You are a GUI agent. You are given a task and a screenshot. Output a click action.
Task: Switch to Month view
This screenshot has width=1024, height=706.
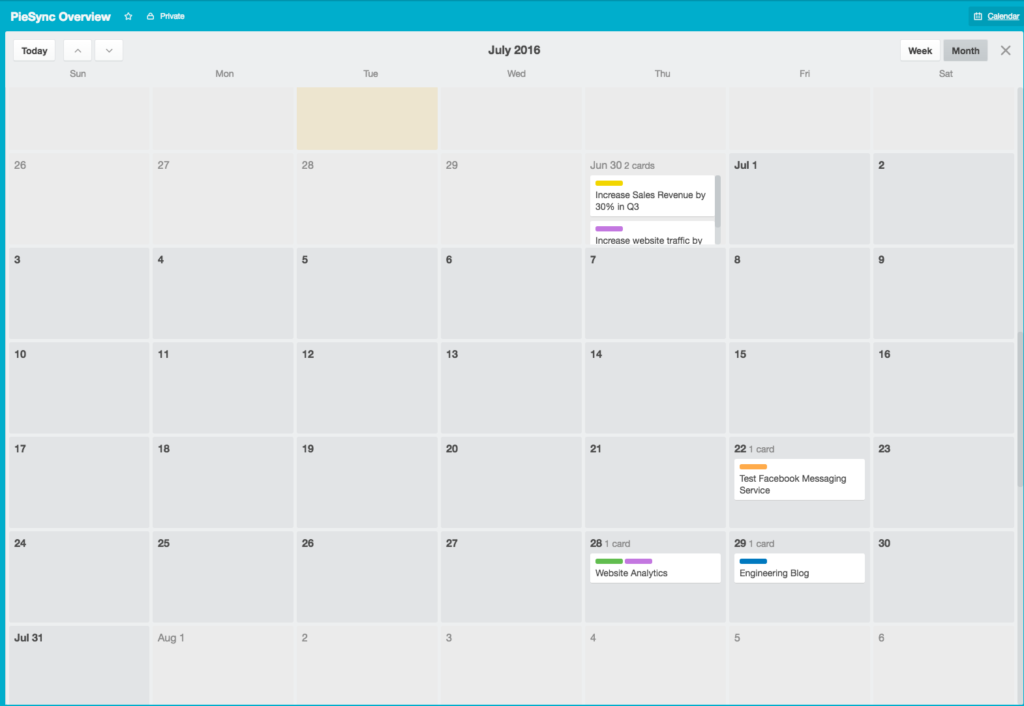click(x=965, y=50)
